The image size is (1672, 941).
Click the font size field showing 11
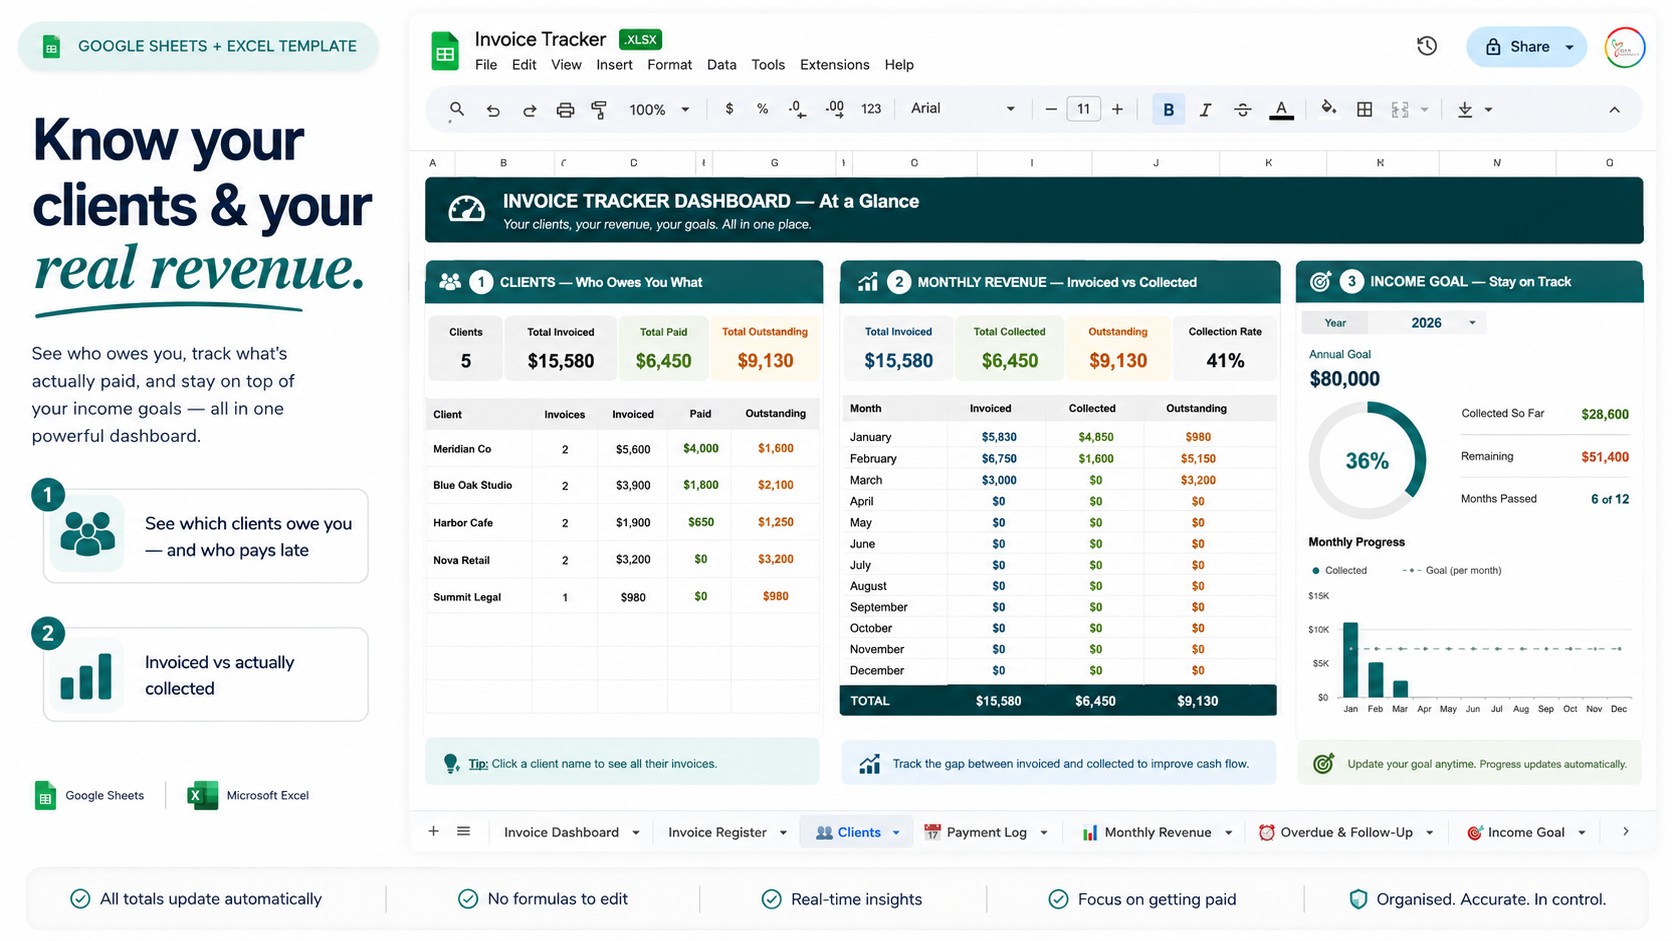(1084, 109)
